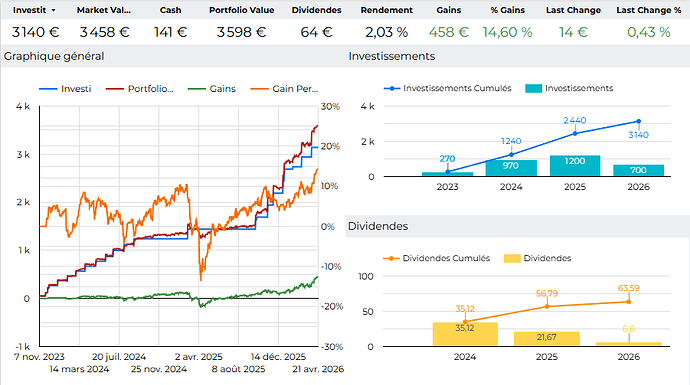Screen dimensions: 690x385
Task: Click the 6,8 dividend bar for 2026
Action: (x=629, y=344)
